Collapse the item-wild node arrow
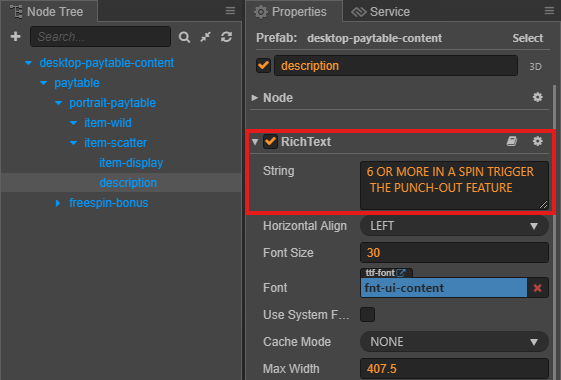The height and width of the screenshot is (380, 561). pos(74,123)
